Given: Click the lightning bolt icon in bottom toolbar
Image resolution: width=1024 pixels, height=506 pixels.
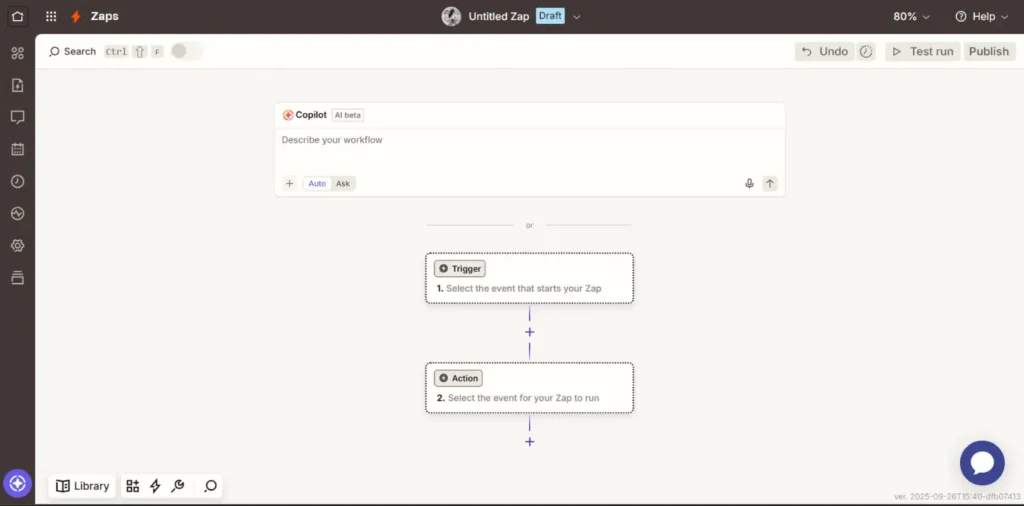Looking at the screenshot, I should (155, 486).
